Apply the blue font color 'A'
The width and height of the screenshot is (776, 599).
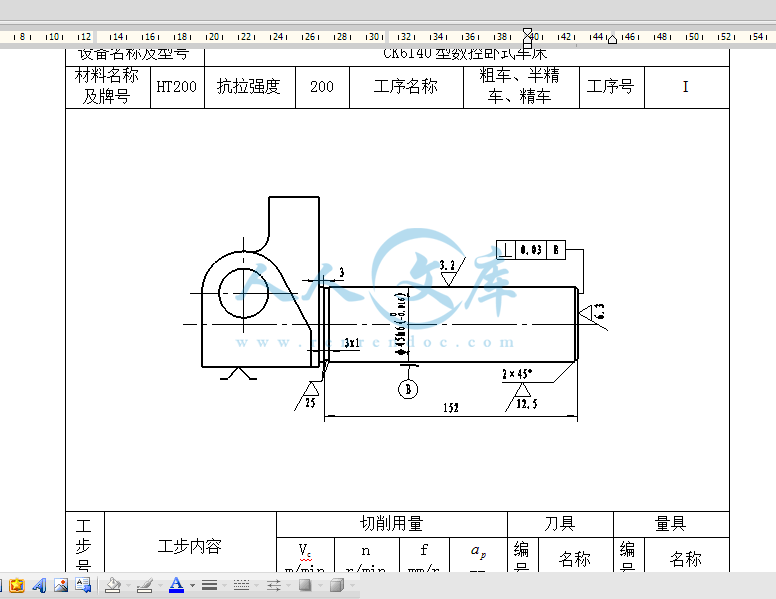point(176,586)
